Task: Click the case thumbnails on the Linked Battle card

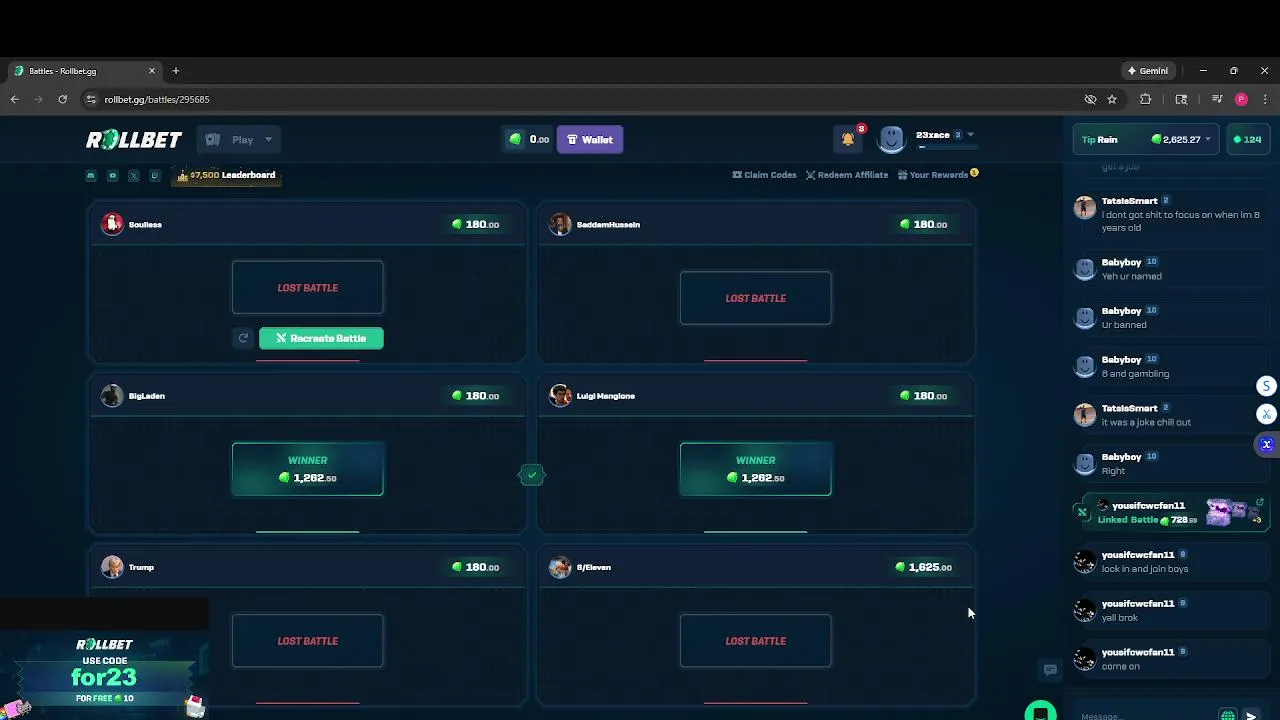Action: tap(1234, 513)
